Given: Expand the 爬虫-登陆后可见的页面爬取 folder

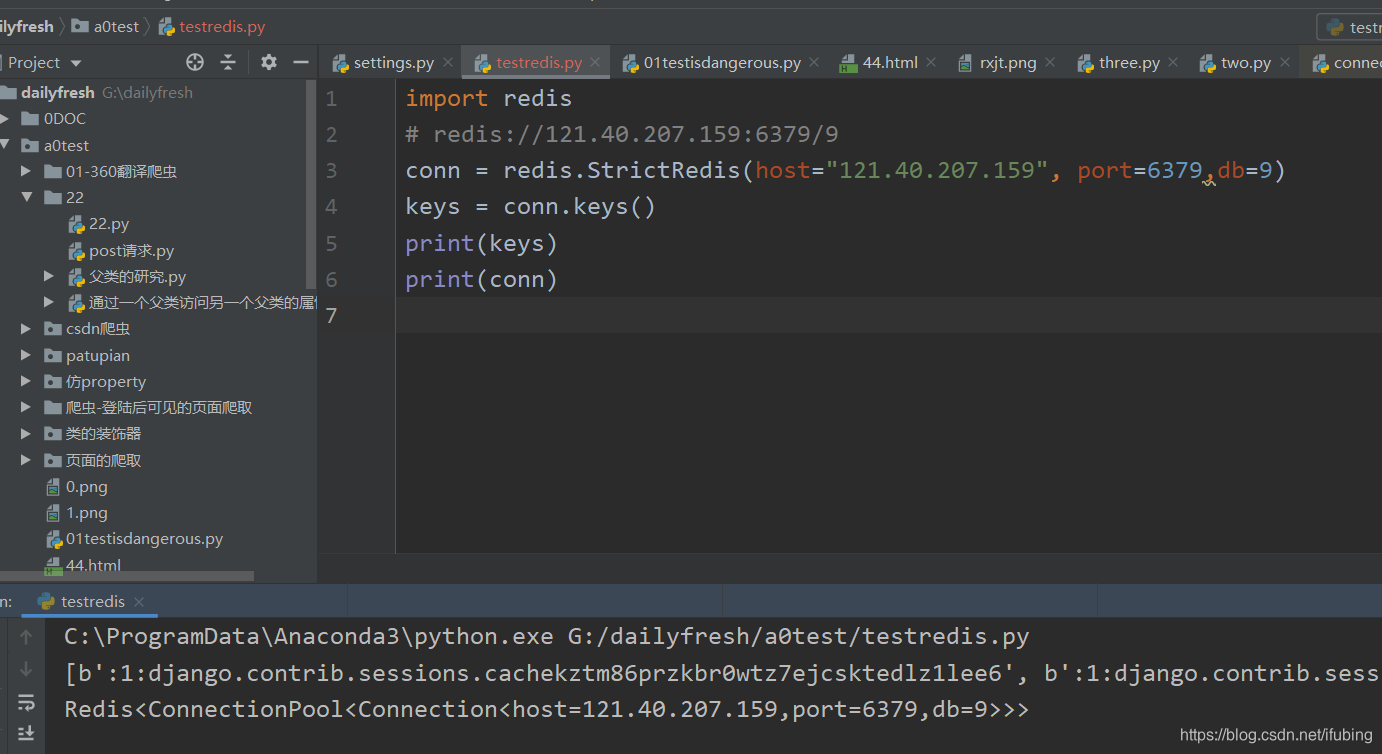Looking at the screenshot, I should coord(26,407).
